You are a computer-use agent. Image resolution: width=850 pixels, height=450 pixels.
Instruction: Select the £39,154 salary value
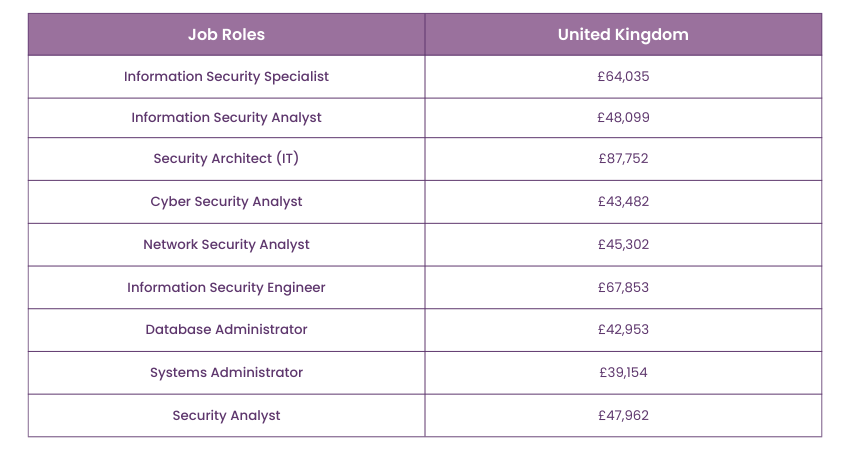(623, 373)
